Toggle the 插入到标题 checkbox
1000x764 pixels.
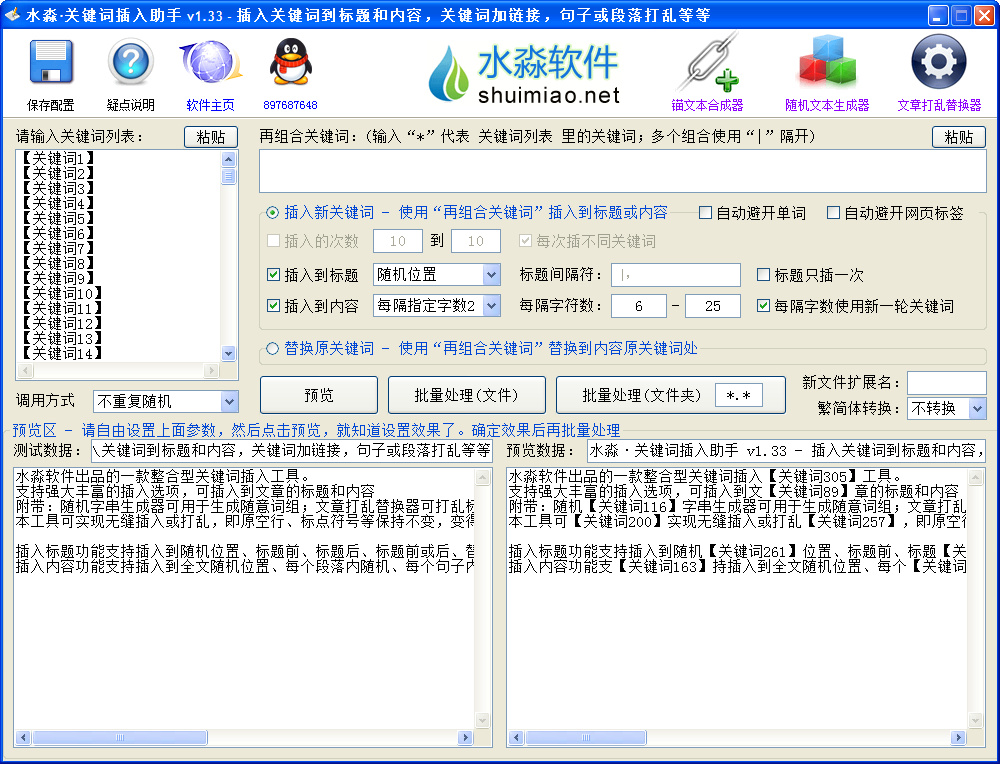tap(274, 275)
